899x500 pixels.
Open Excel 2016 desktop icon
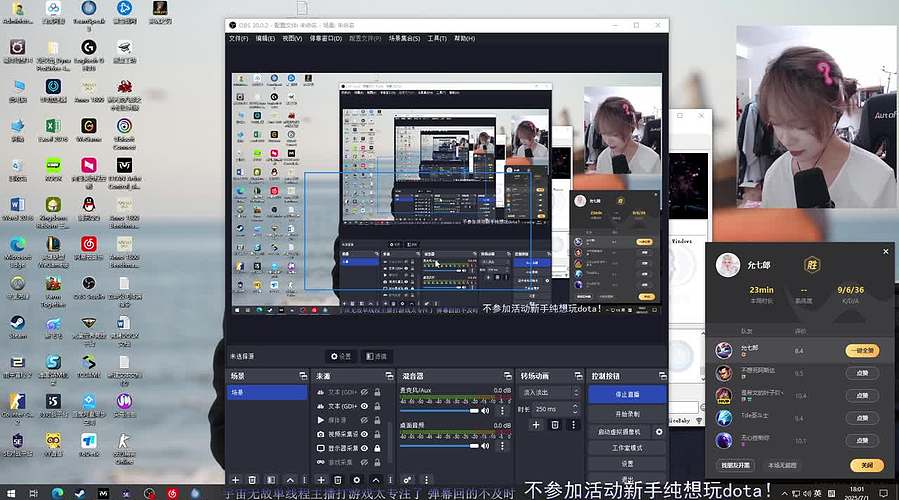pos(53,130)
